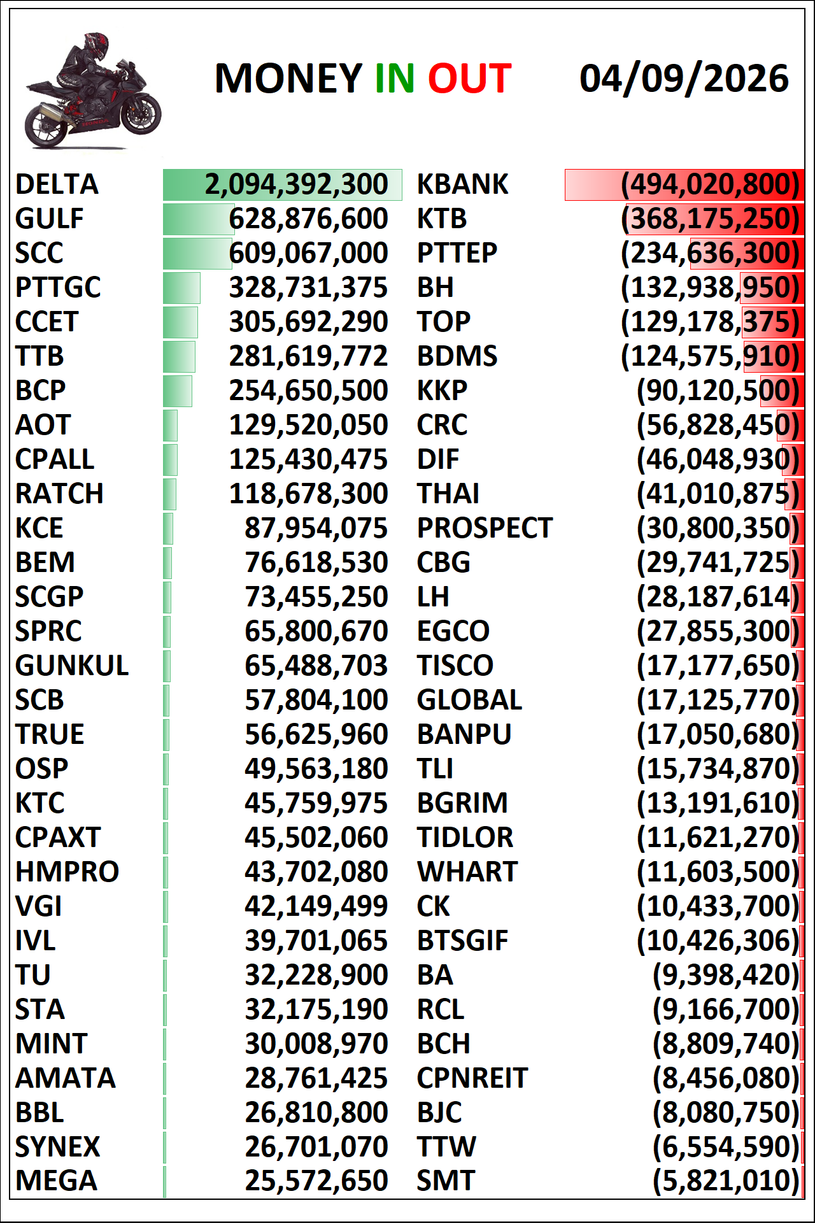Select the HMPRO inflow value 43,702,080
Viewport: 815px width, 1223px height.
click(x=316, y=872)
